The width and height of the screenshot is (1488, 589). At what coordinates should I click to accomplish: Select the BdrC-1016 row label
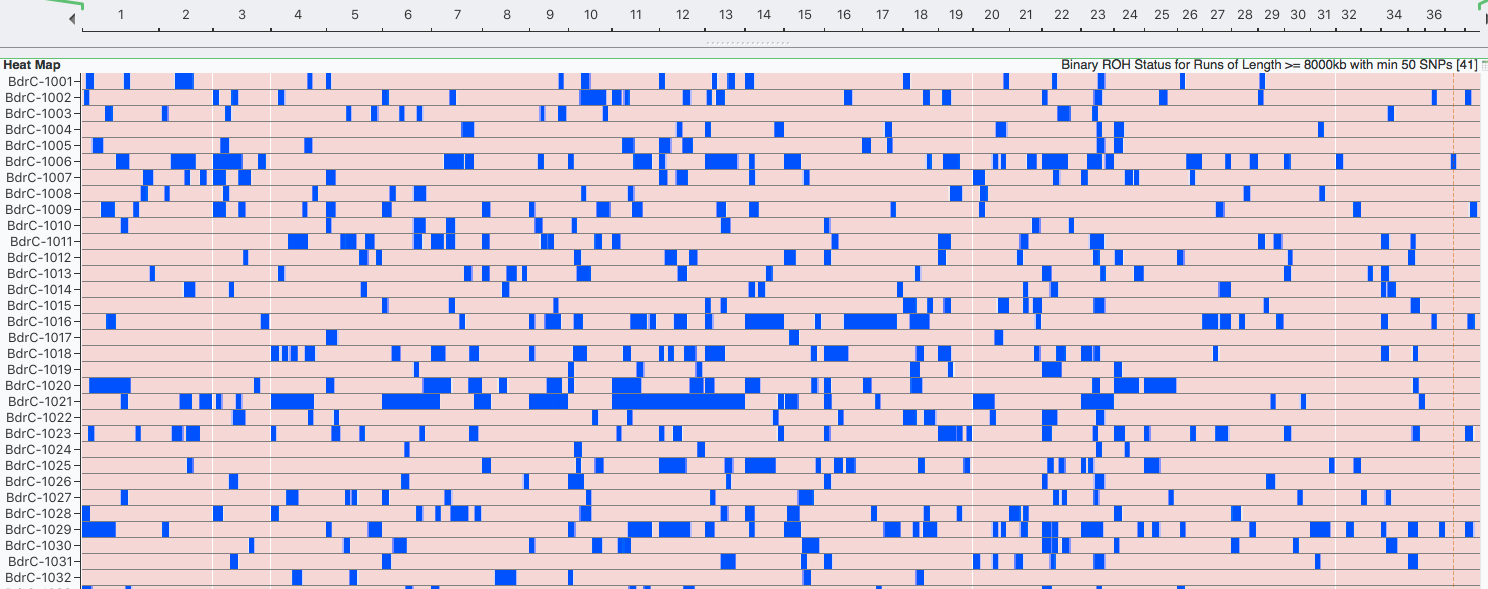click(x=39, y=321)
